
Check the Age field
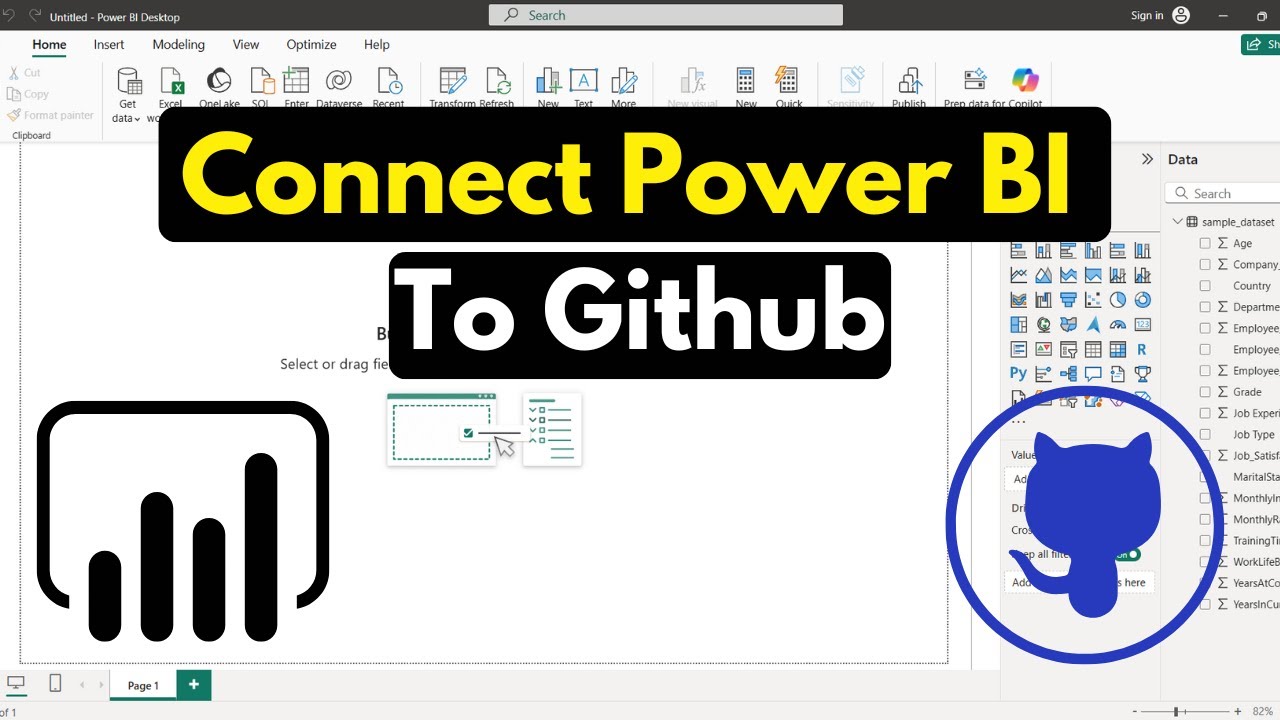[1205, 243]
